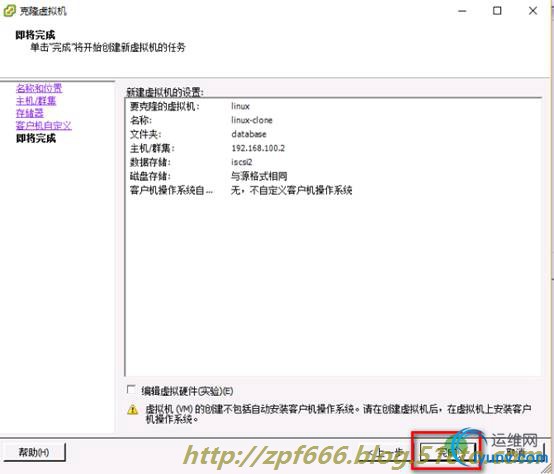Click the 客户机操作系统自... label
The height and width of the screenshot is (474, 554).
pyautogui.click(x=171, y=190)
